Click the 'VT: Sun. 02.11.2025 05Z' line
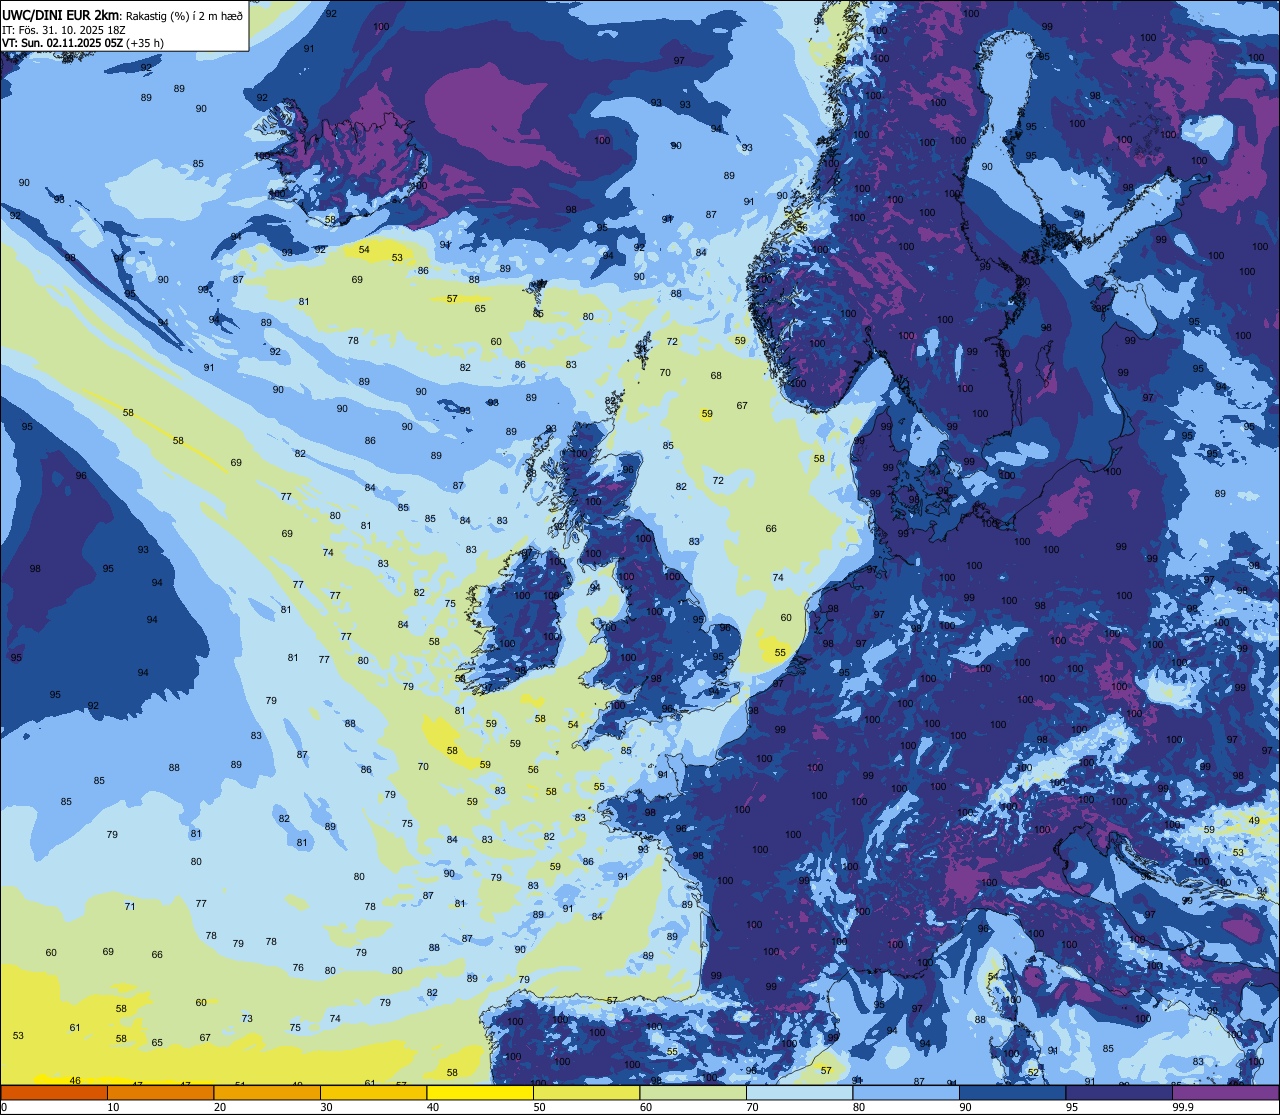 (x=62, y=43)
